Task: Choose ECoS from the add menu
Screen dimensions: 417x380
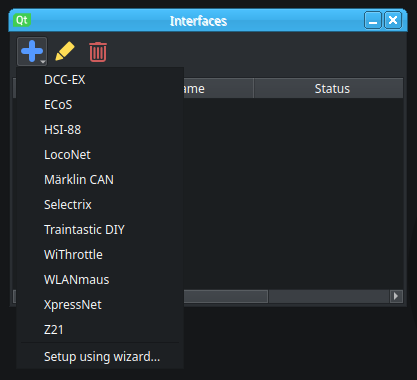Action: (x=100, y=105)
